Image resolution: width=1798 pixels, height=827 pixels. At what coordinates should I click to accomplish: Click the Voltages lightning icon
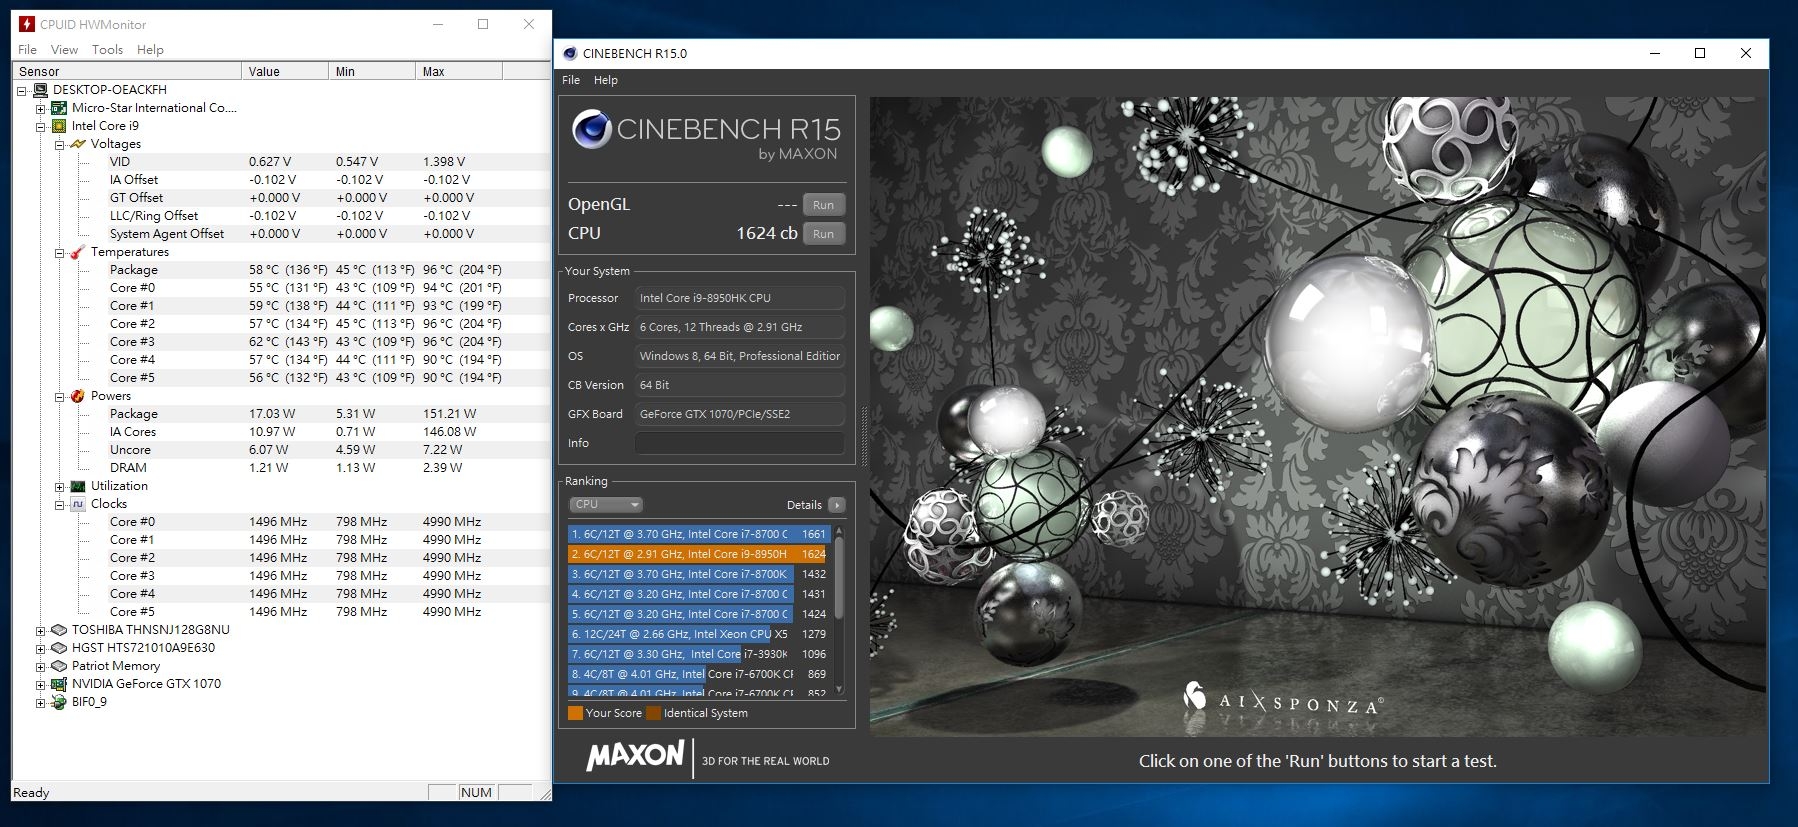78,144
